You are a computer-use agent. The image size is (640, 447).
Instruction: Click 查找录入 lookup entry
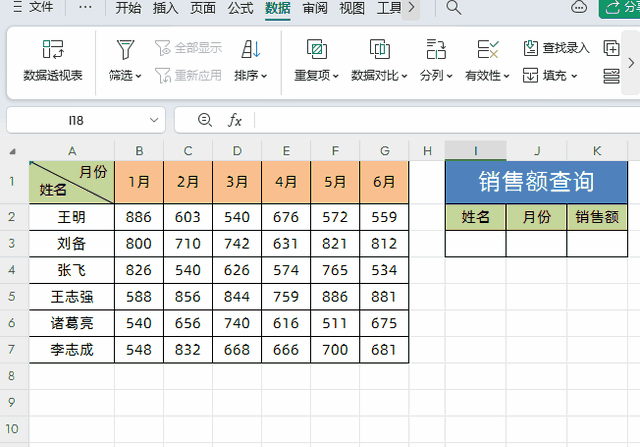(x=556, y=48)
